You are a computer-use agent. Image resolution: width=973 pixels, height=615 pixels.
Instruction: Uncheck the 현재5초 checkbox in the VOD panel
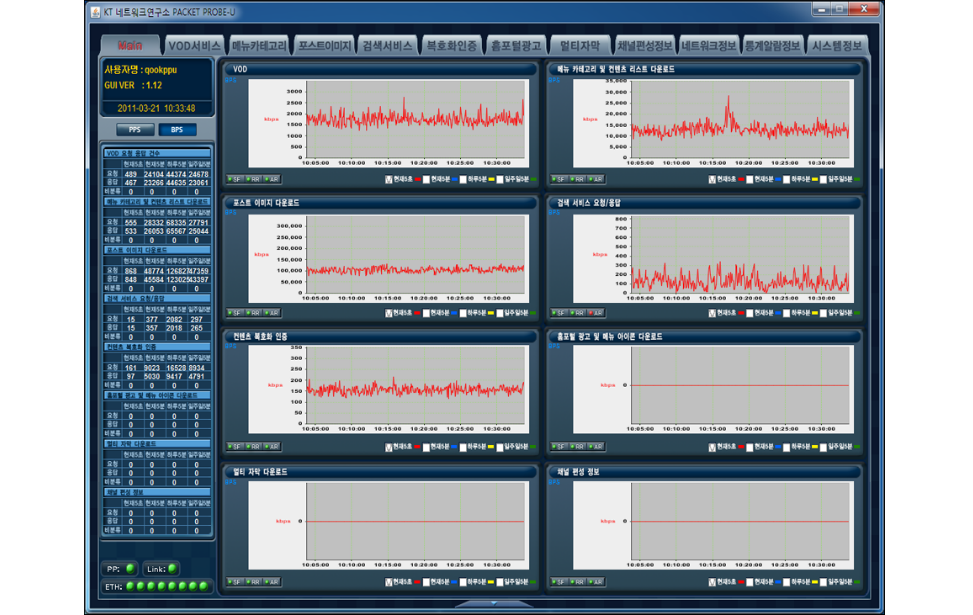click(x=389, y=180)
